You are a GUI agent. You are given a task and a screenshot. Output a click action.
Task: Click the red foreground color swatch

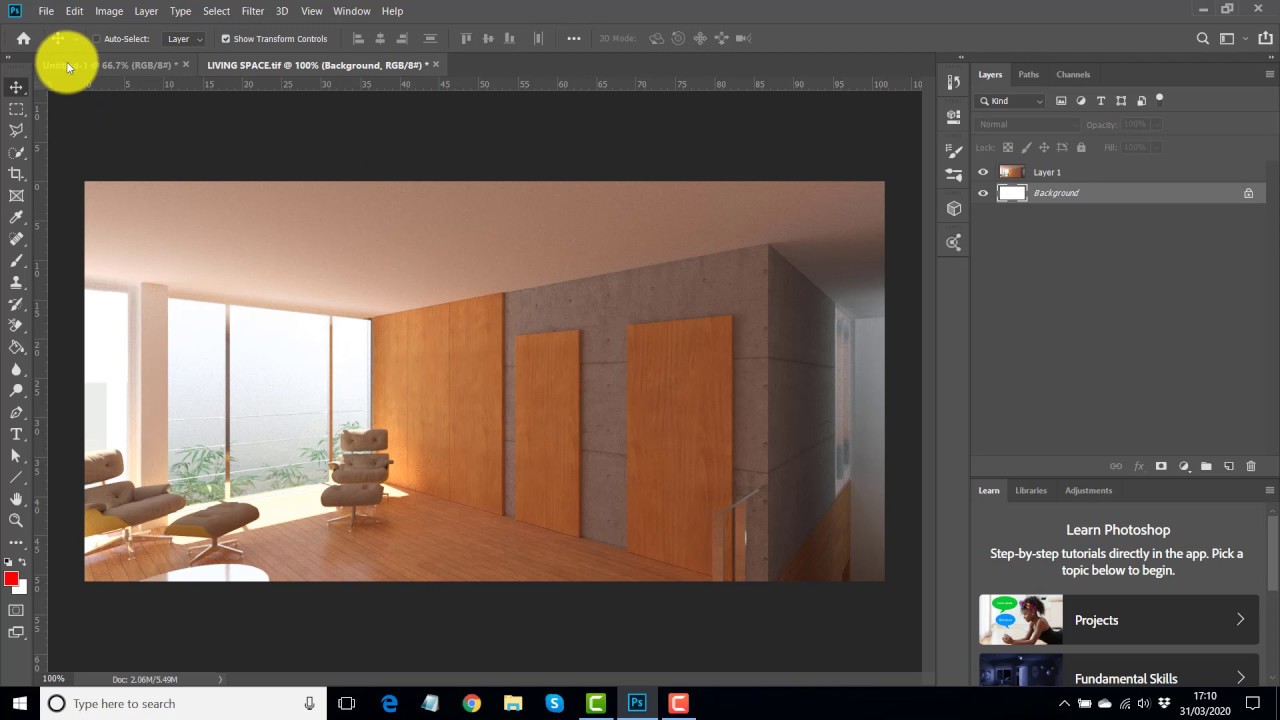[x=11, y=579]
